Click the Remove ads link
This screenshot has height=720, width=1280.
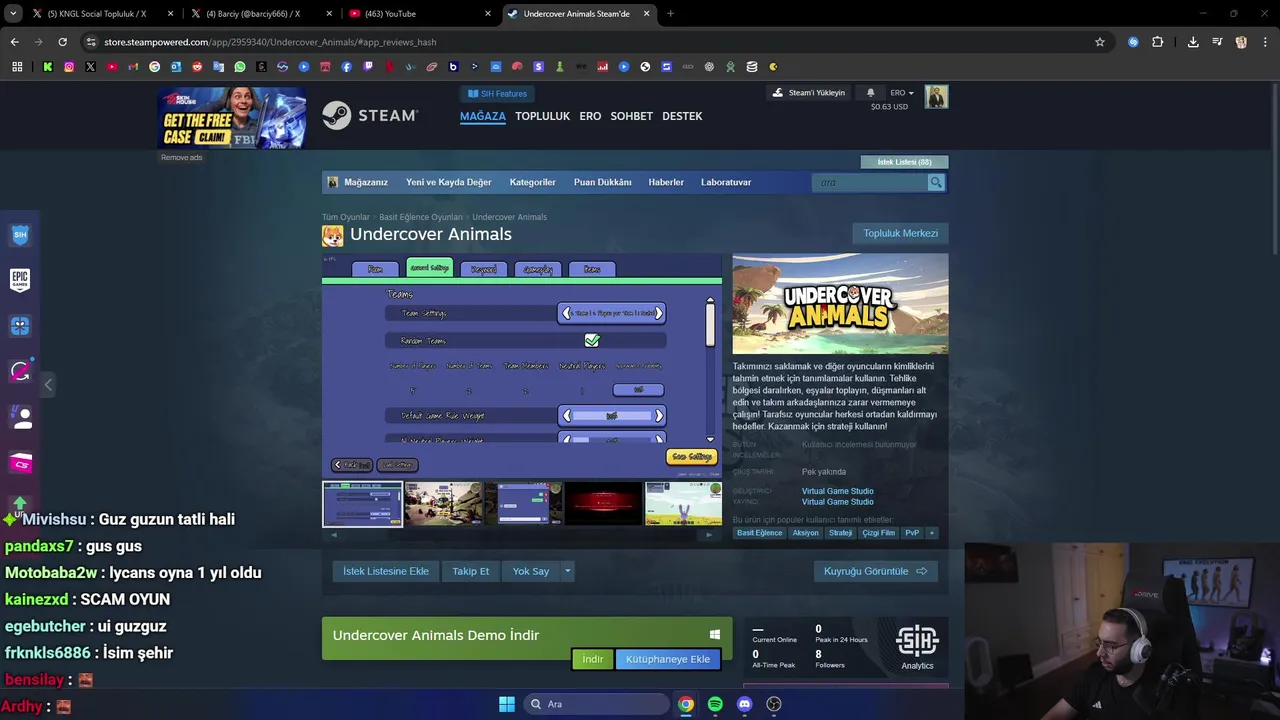click(182, 157)
